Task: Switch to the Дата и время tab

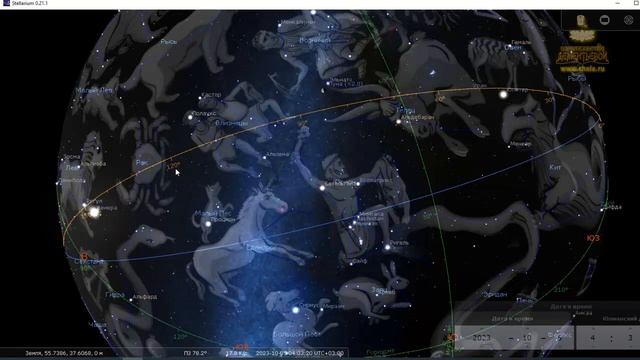Action: click(512, 318)
